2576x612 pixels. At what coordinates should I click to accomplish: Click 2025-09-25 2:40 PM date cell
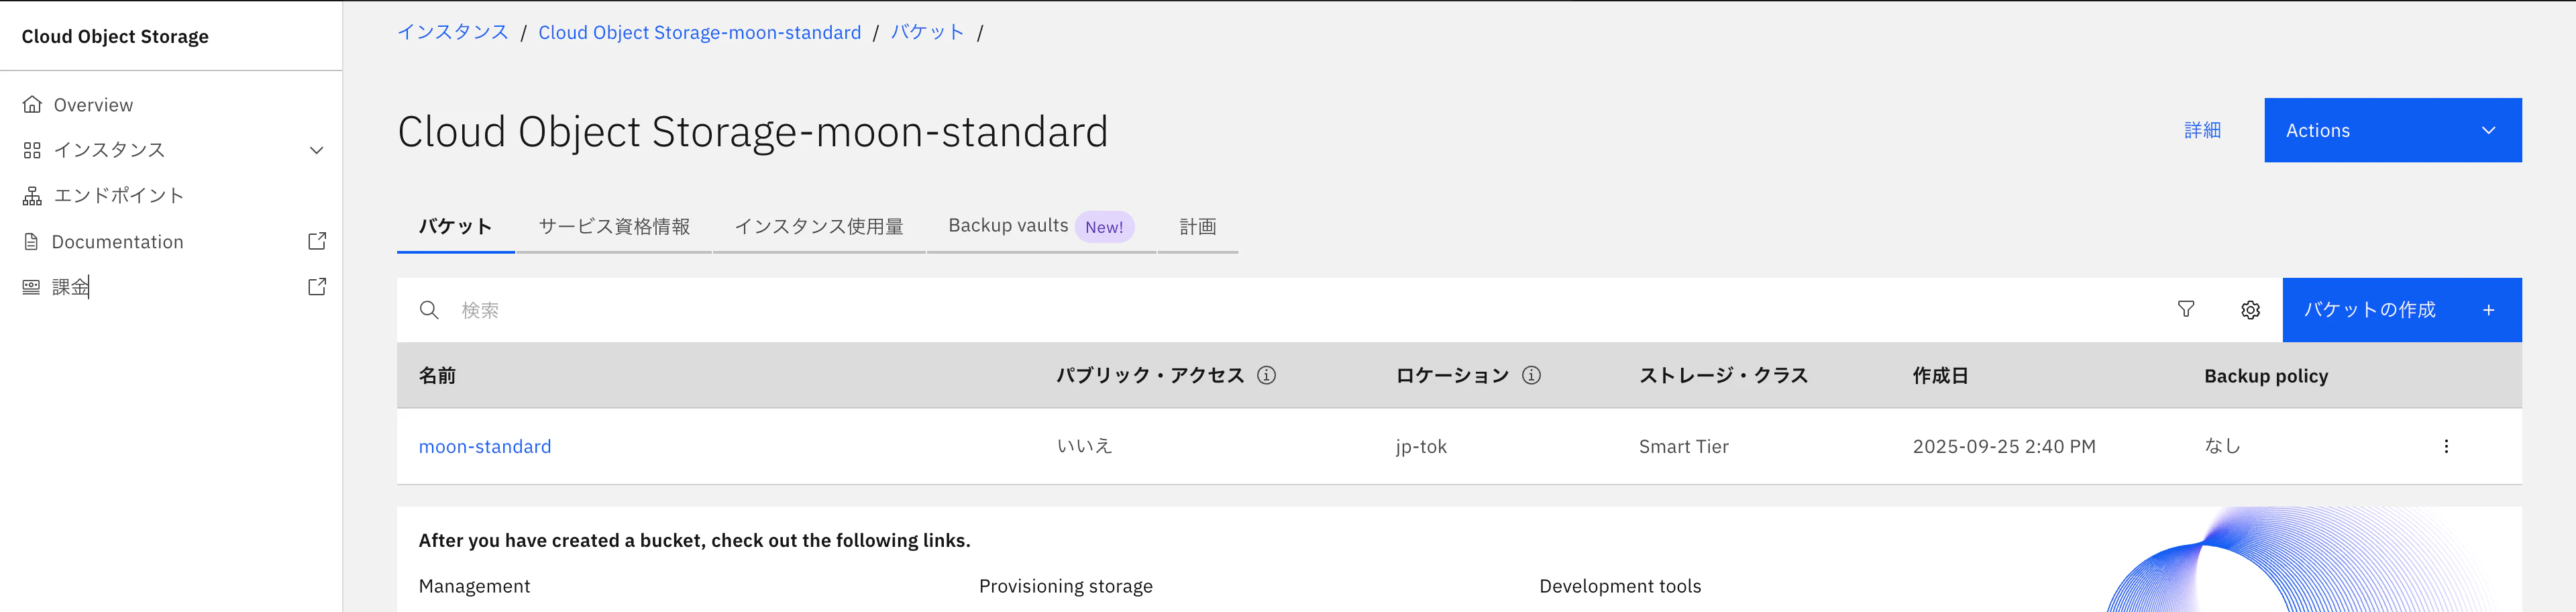(x=2004, y=446)
